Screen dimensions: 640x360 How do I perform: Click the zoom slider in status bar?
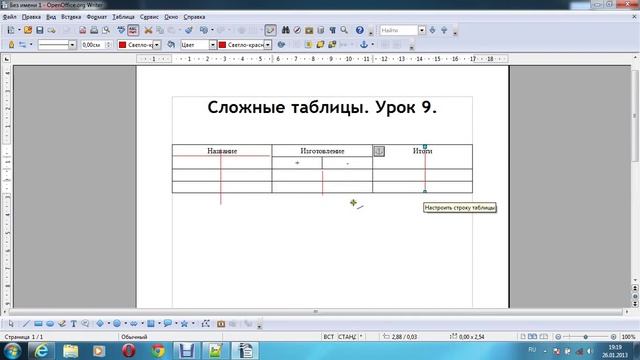pyautogui.click(x=586, y=337)
